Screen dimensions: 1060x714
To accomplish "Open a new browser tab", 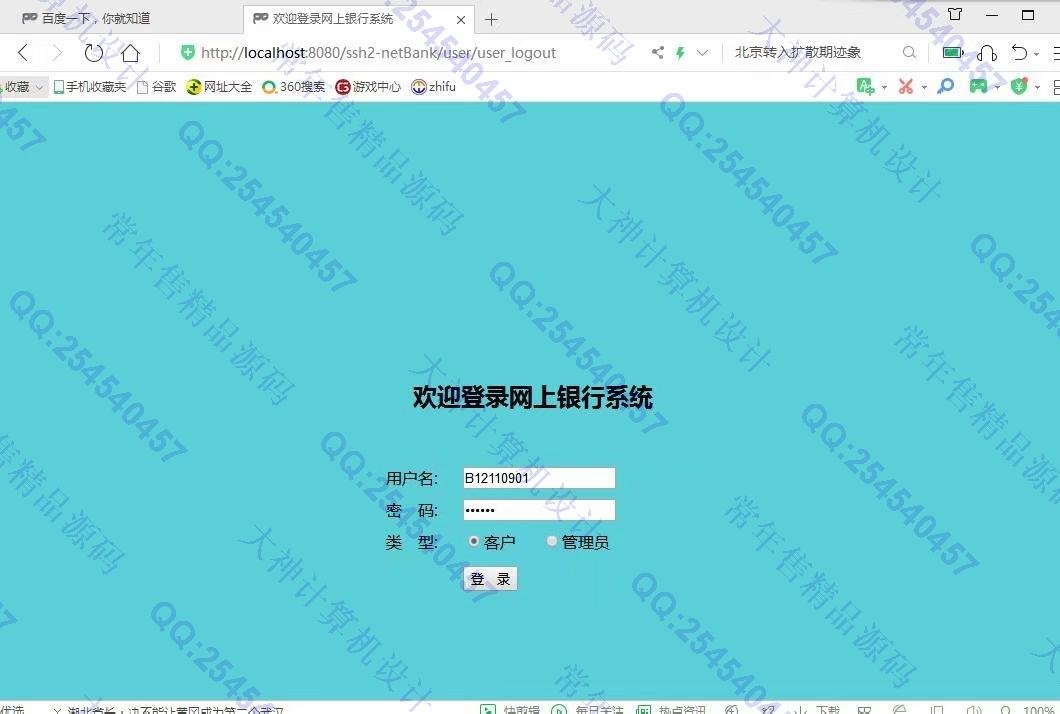I will click(x=491, y=20).
